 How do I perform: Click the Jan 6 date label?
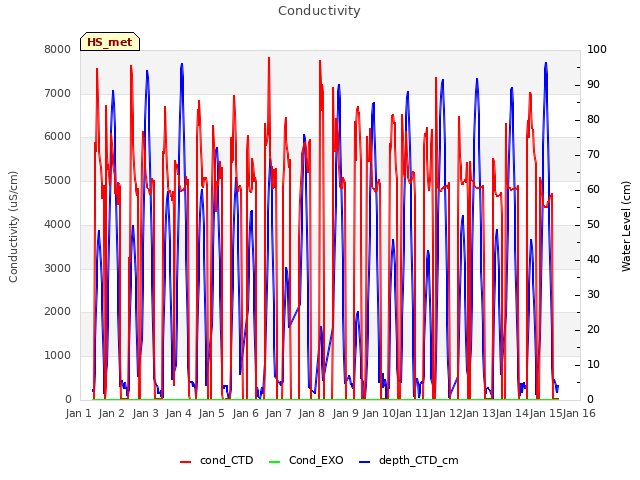[245, 413]
